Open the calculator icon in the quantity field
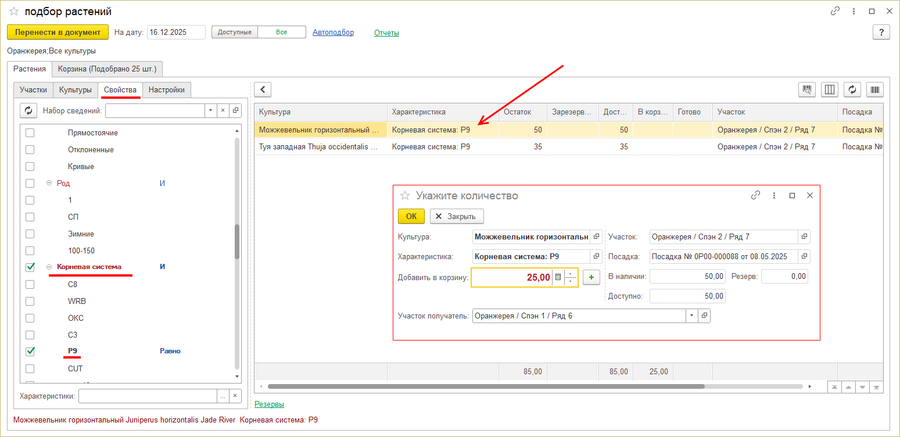The width and height of the screenshot is (900, 437). [558, 277]
